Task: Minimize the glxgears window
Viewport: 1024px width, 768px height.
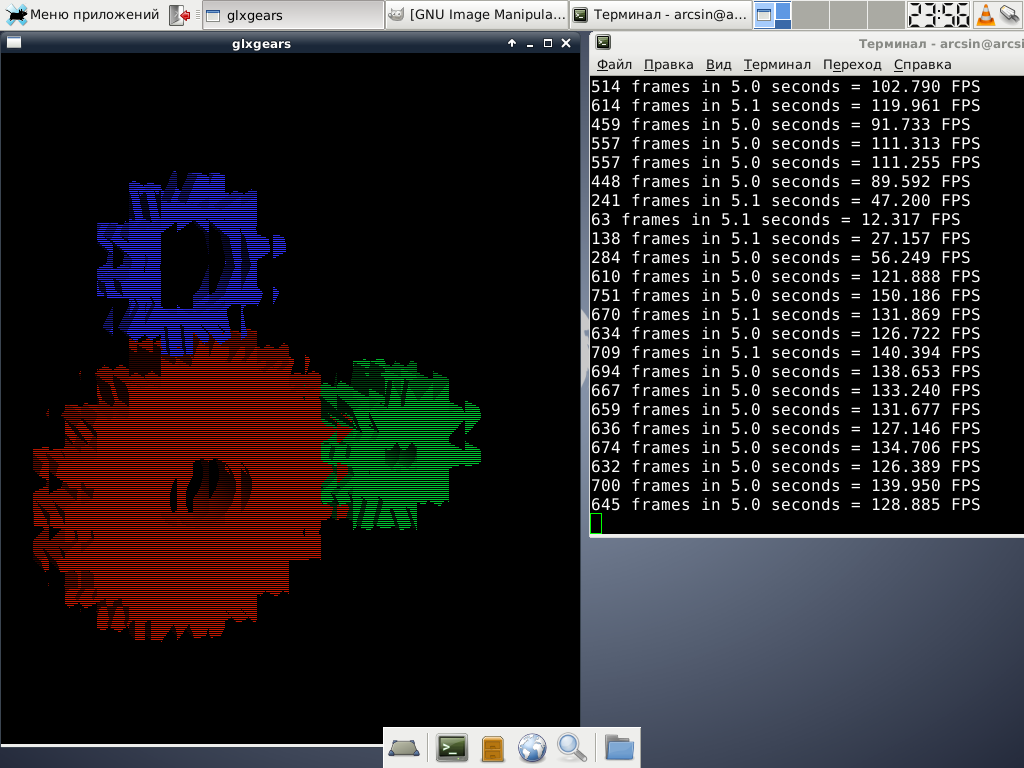Action: pyautogui.click(x=530, y=43)
